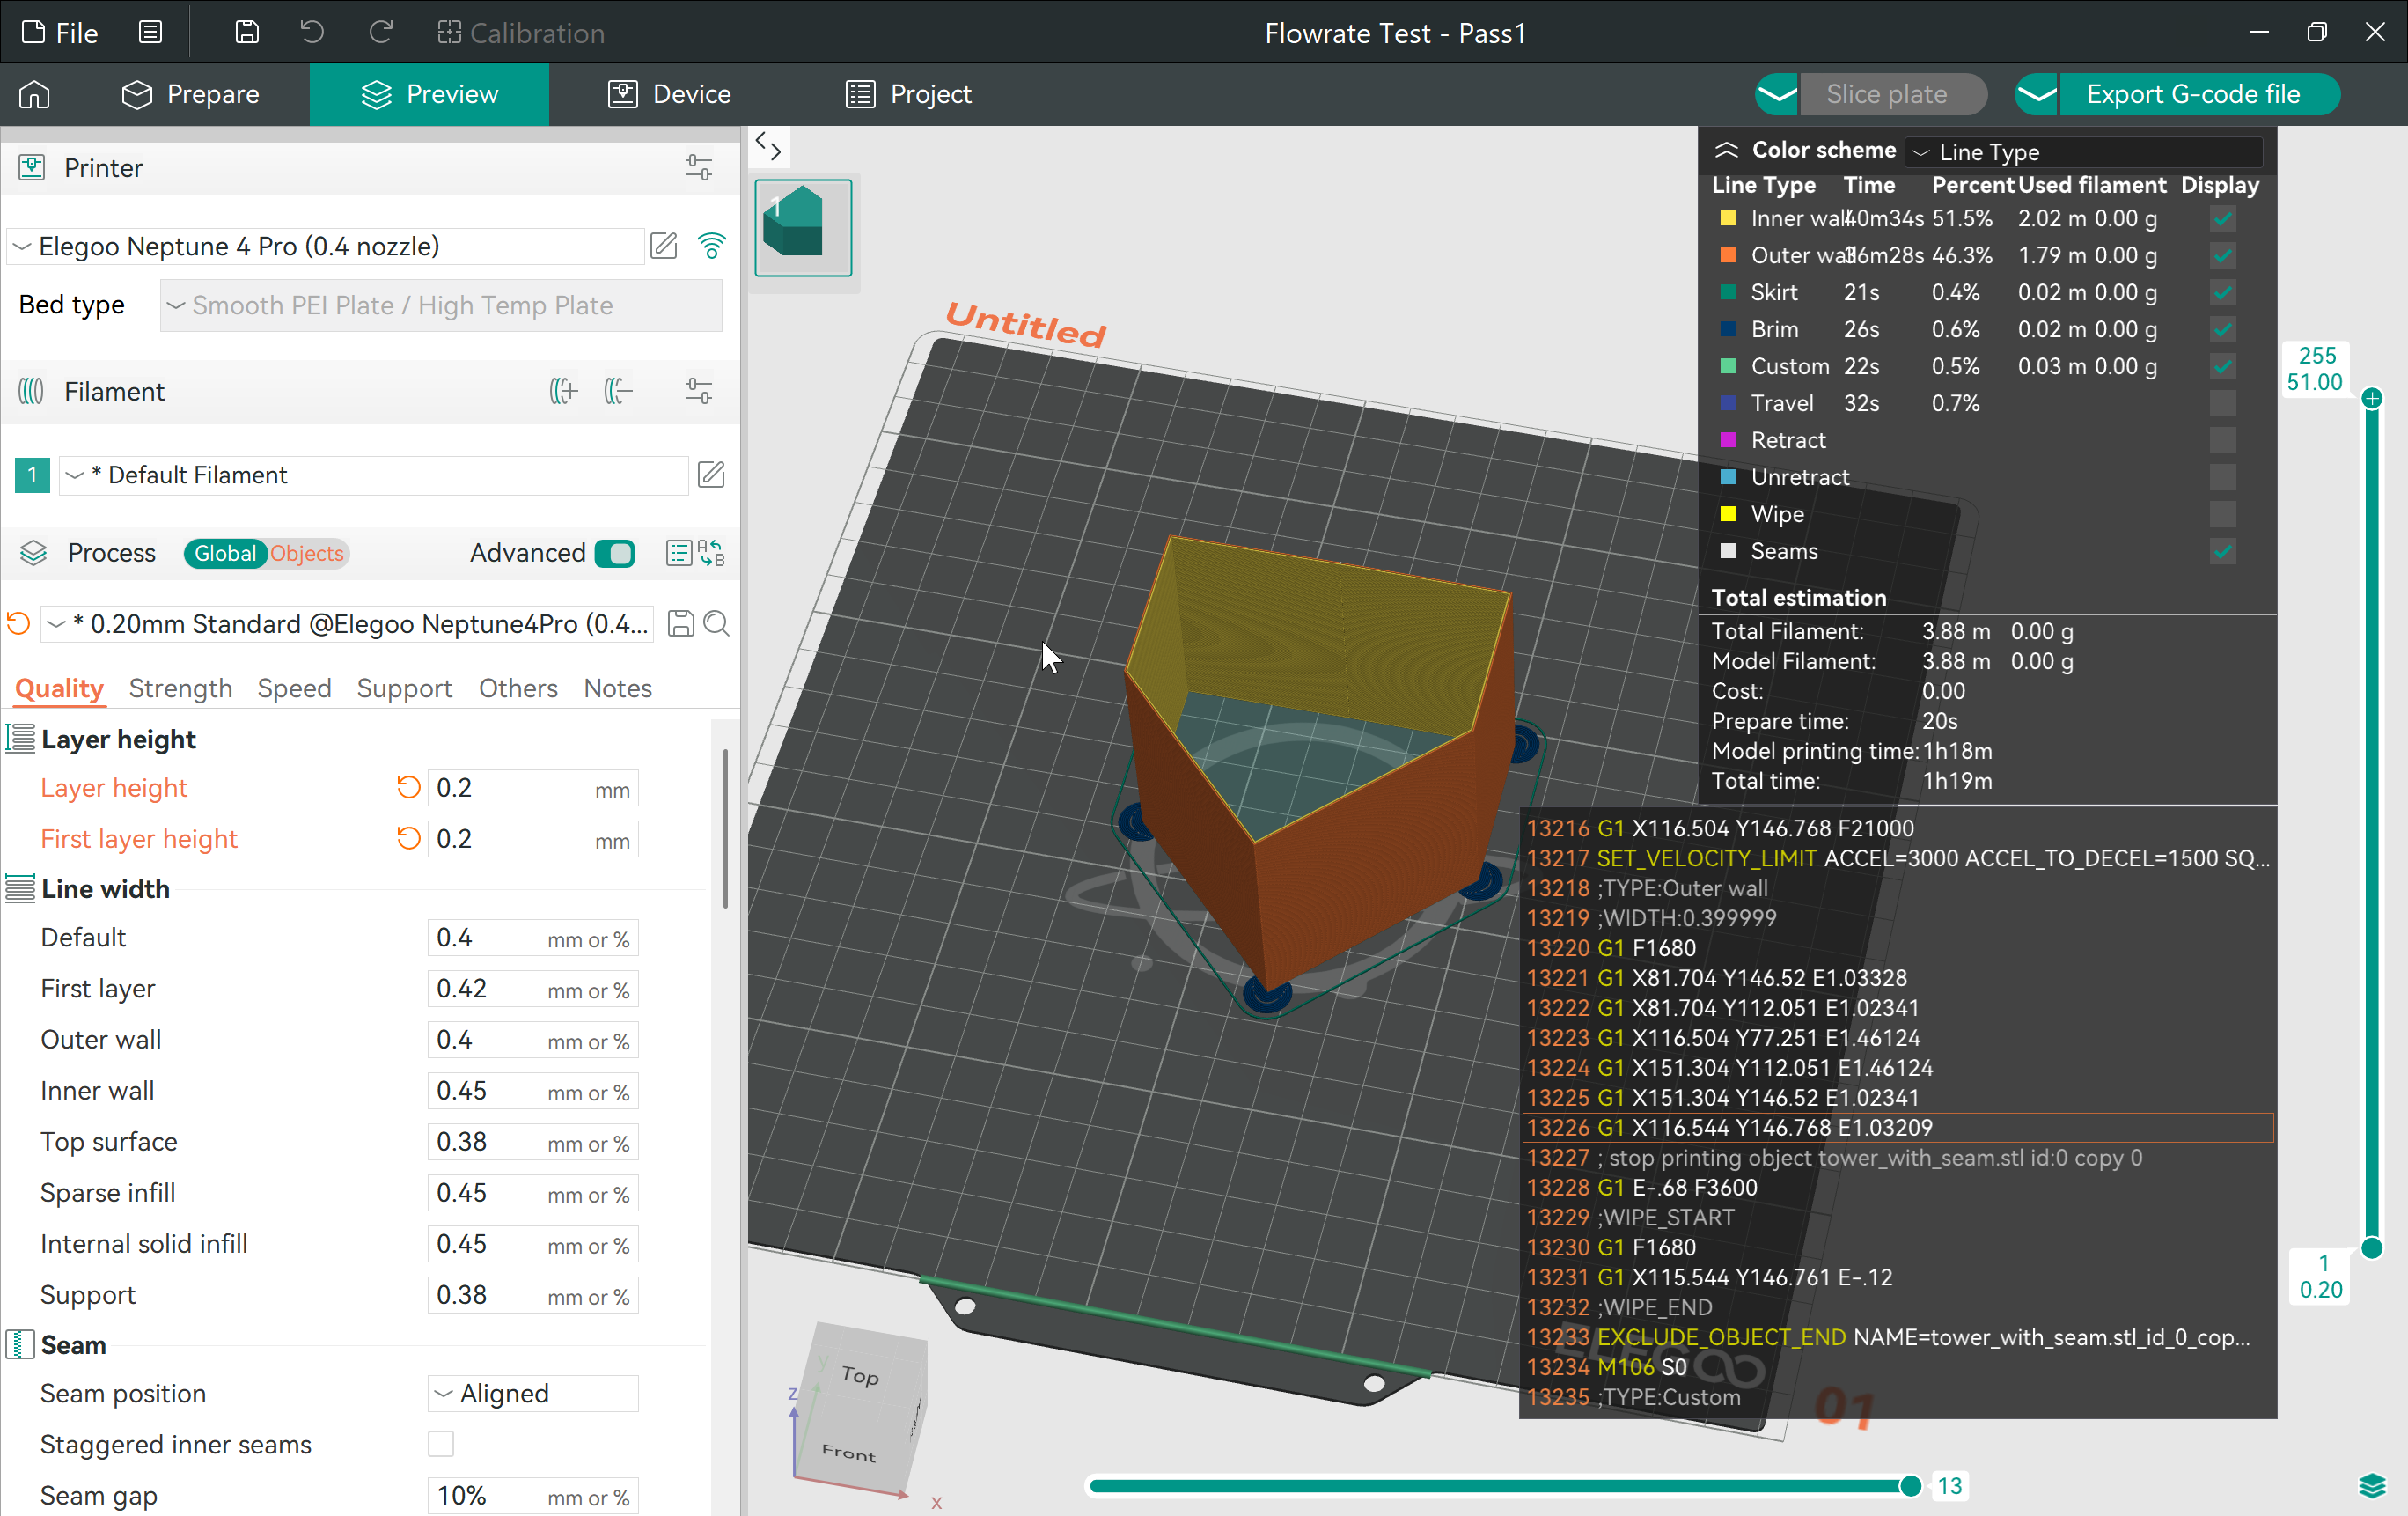Add a filament with the plus icon

click(x=564, y=391)
